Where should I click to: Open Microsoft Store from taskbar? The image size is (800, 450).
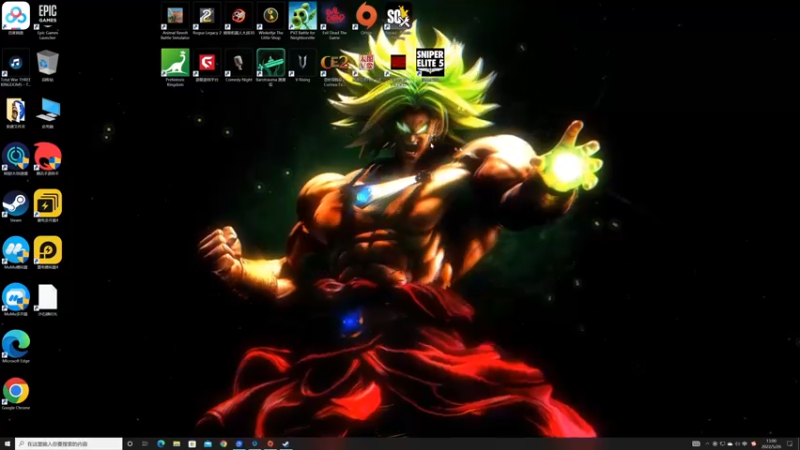(192, 444)
